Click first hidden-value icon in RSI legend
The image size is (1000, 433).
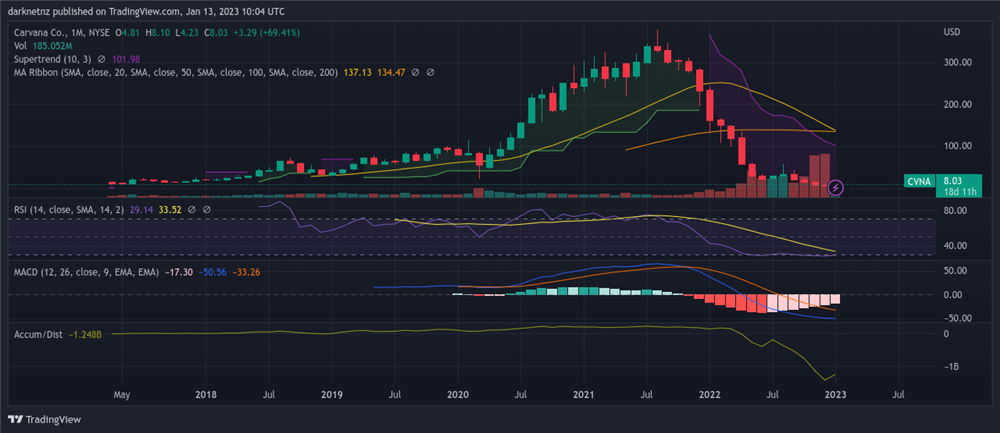click(193, 211)
